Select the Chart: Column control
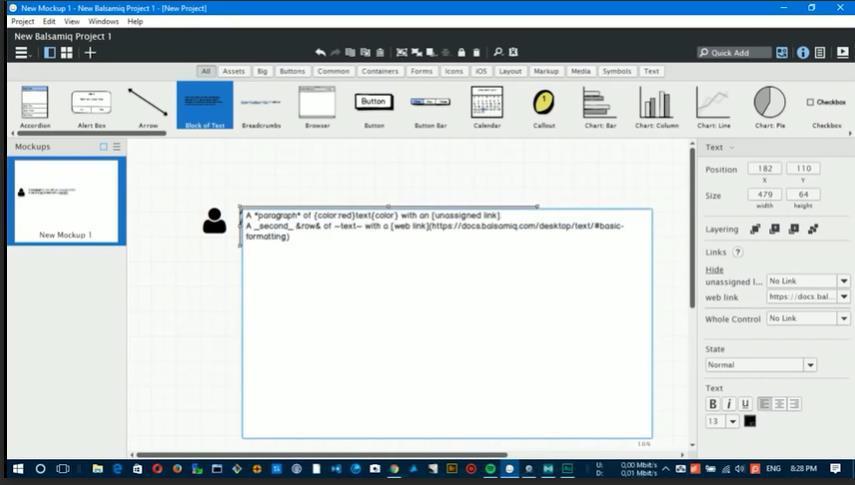The width and height of the screenshot is (855, 485). (657, 106)
